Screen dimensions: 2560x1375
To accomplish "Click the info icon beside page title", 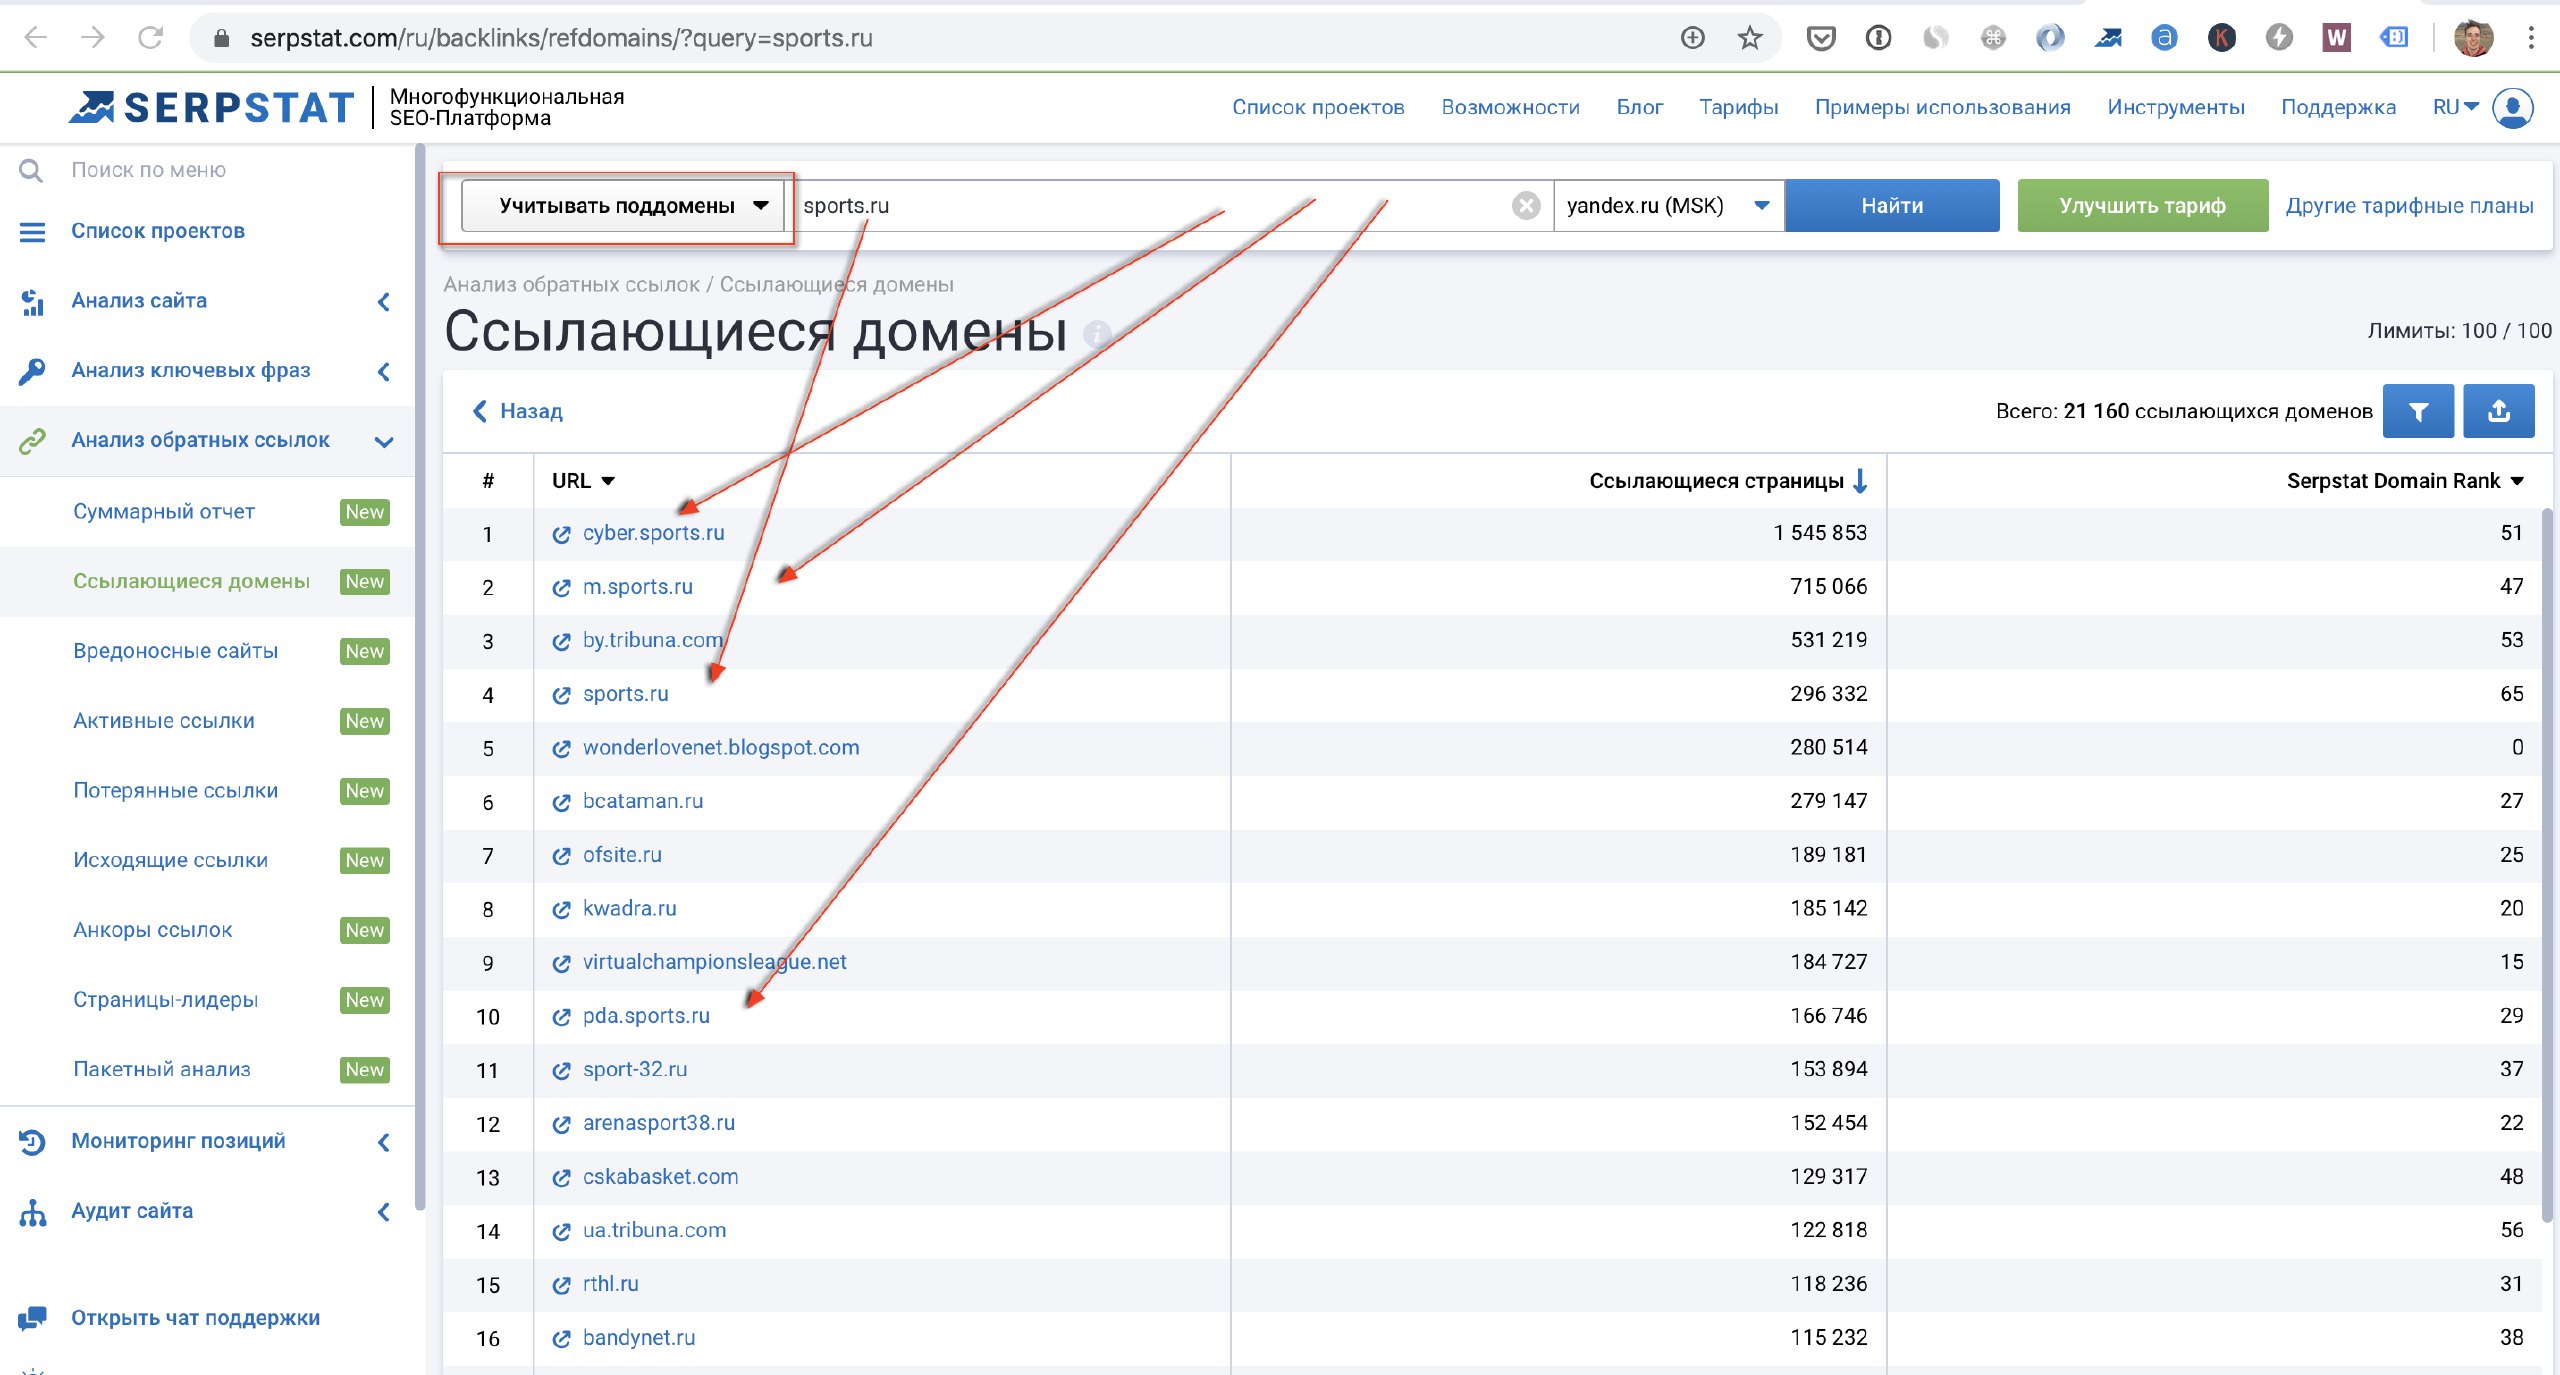I will tap(1097, 333).
